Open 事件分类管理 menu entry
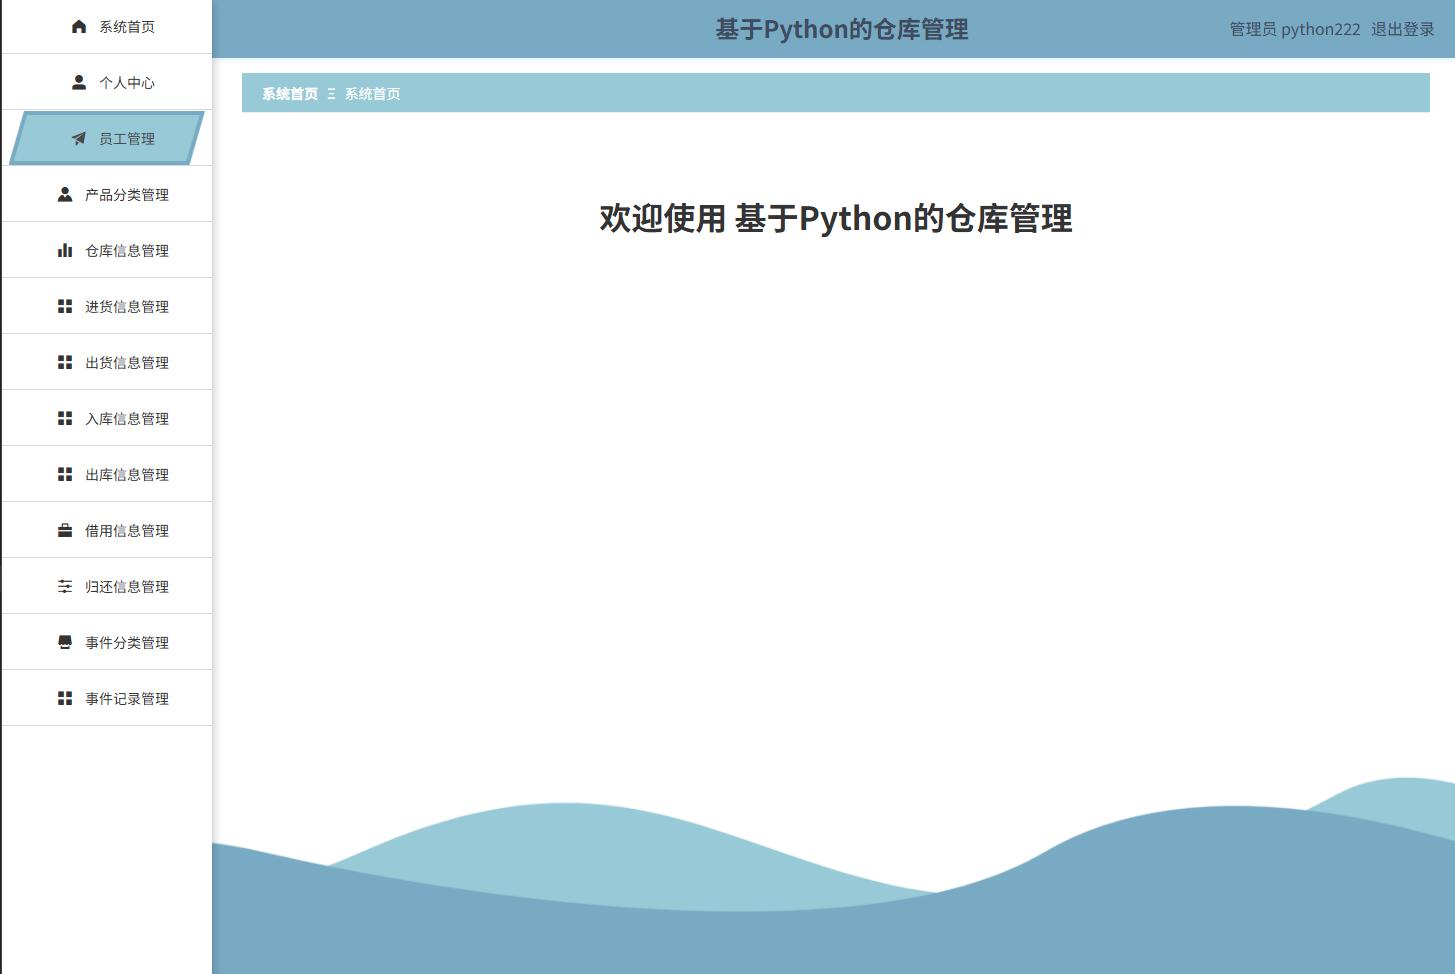 click(107, 642)
